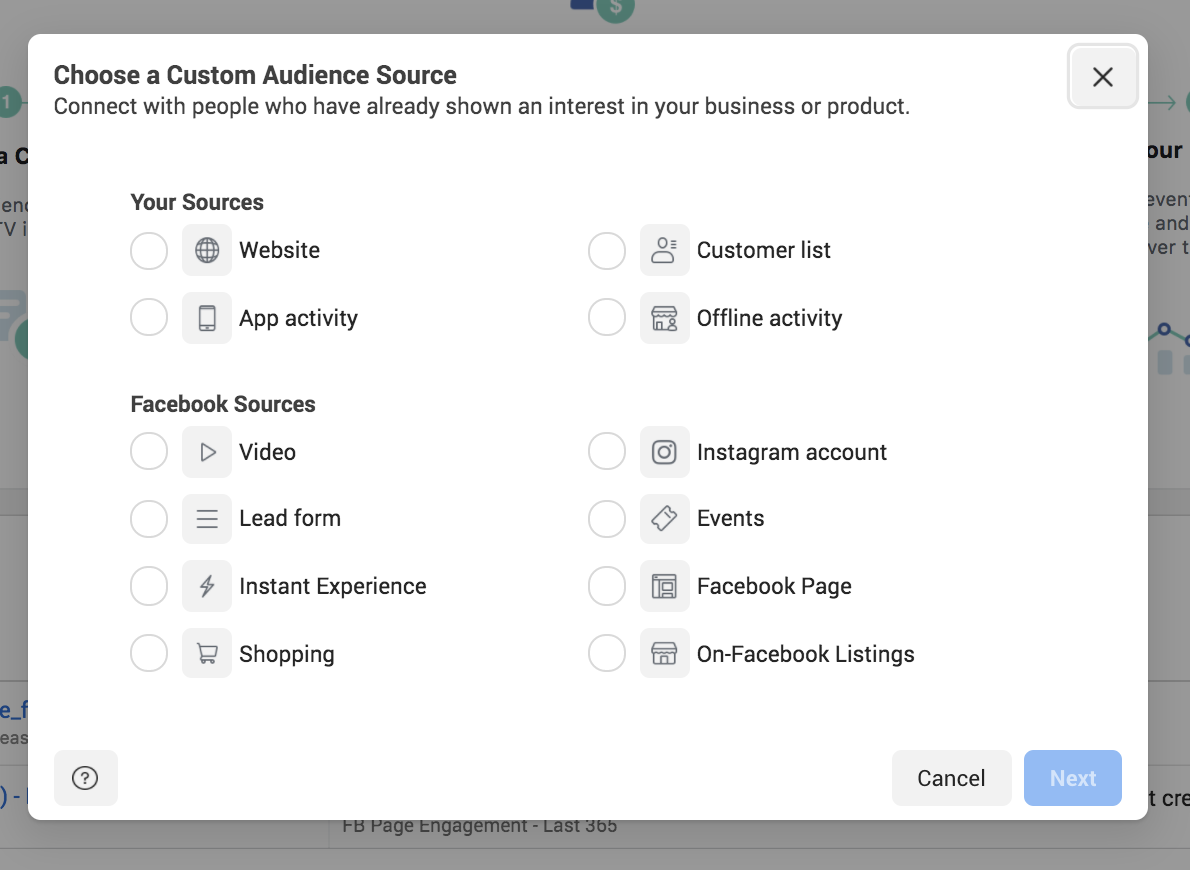Click the Offline activity storefront icon
This screenshot has width=1190, height=870.
click(665, 317)
